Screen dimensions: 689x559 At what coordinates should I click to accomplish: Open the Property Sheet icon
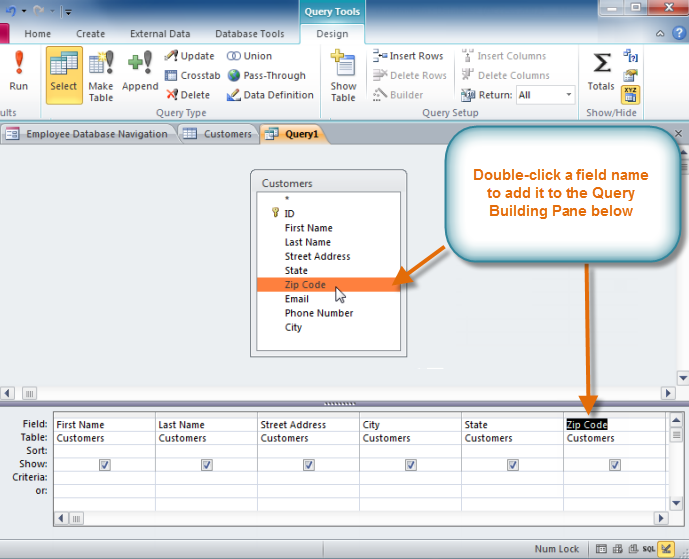click(x=630, y=76)
